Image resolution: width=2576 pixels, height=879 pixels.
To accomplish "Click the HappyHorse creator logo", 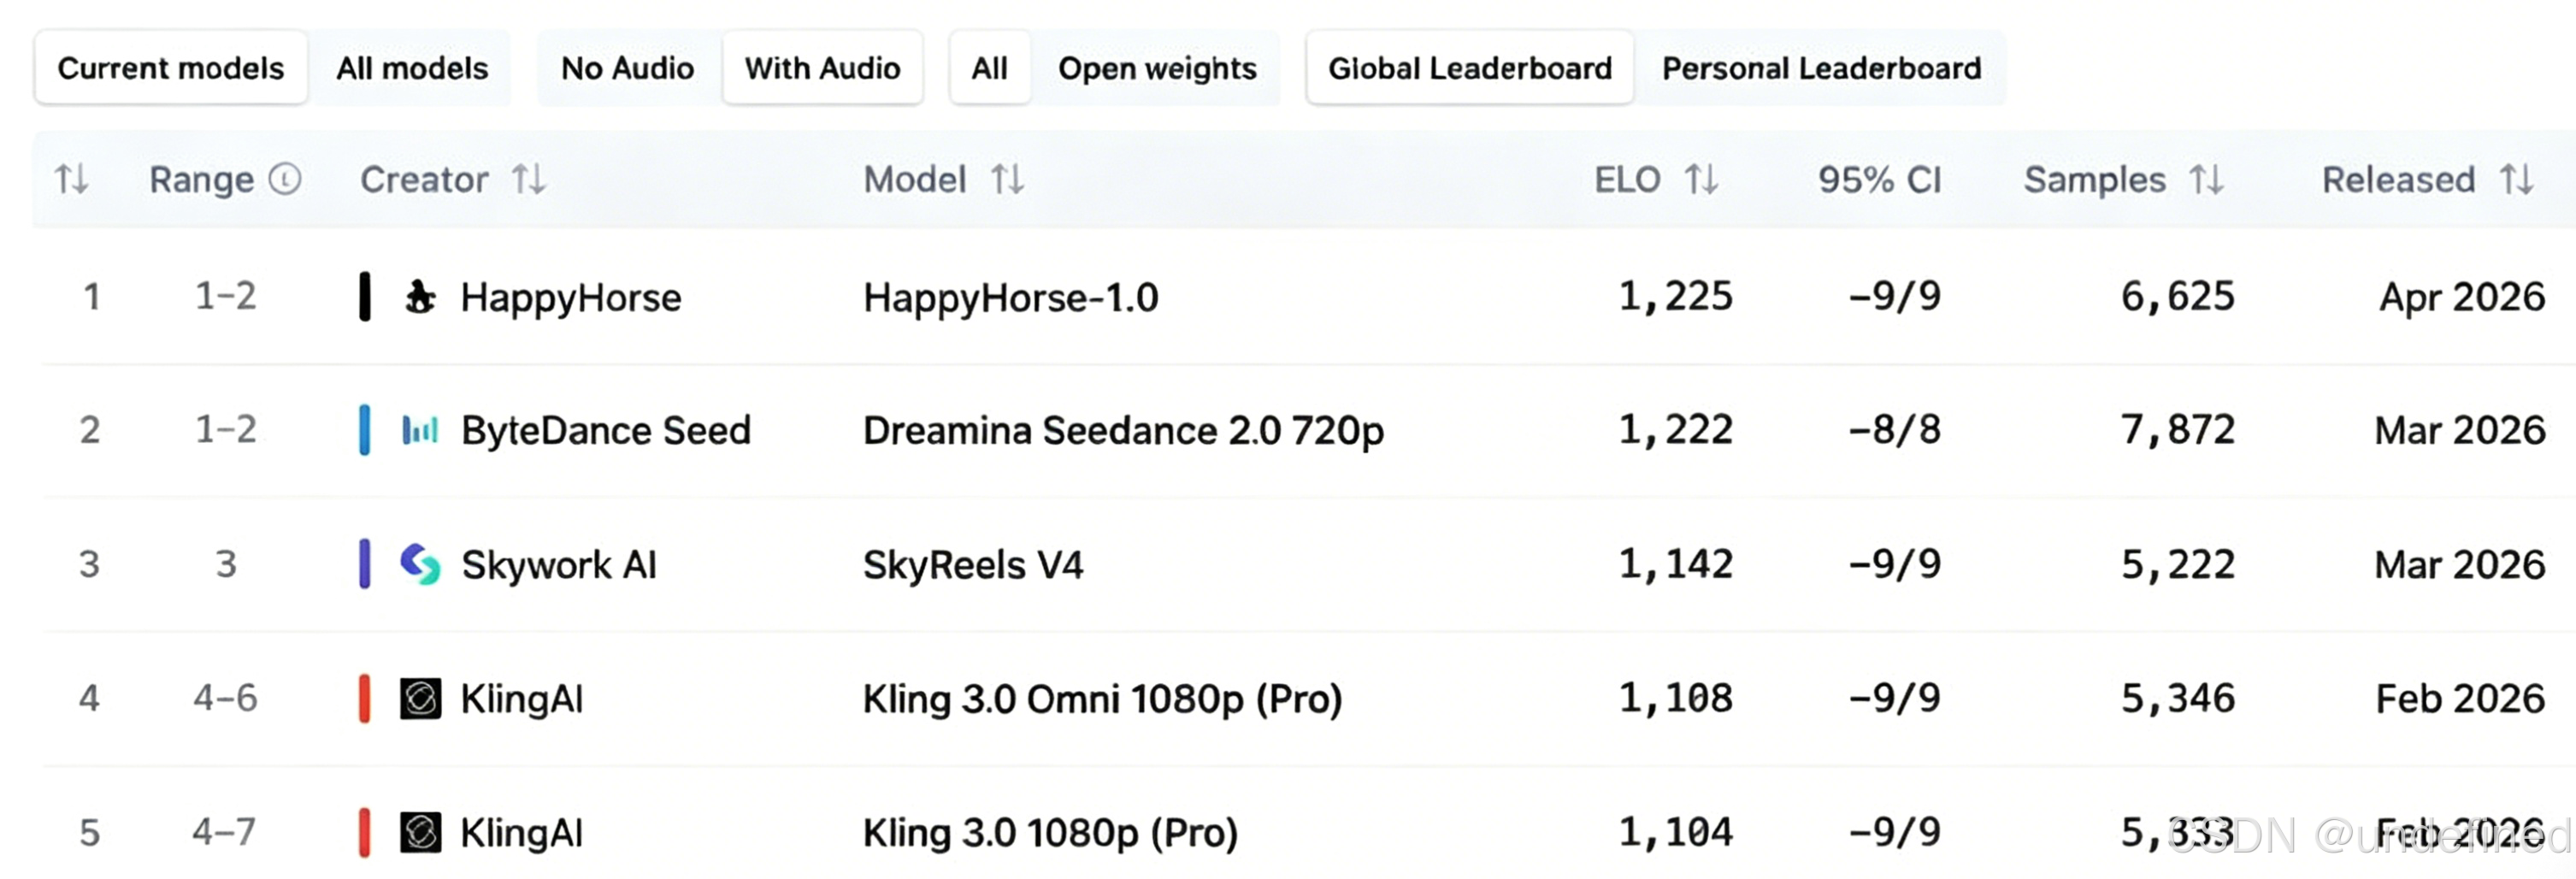I will tap(420, 297).
